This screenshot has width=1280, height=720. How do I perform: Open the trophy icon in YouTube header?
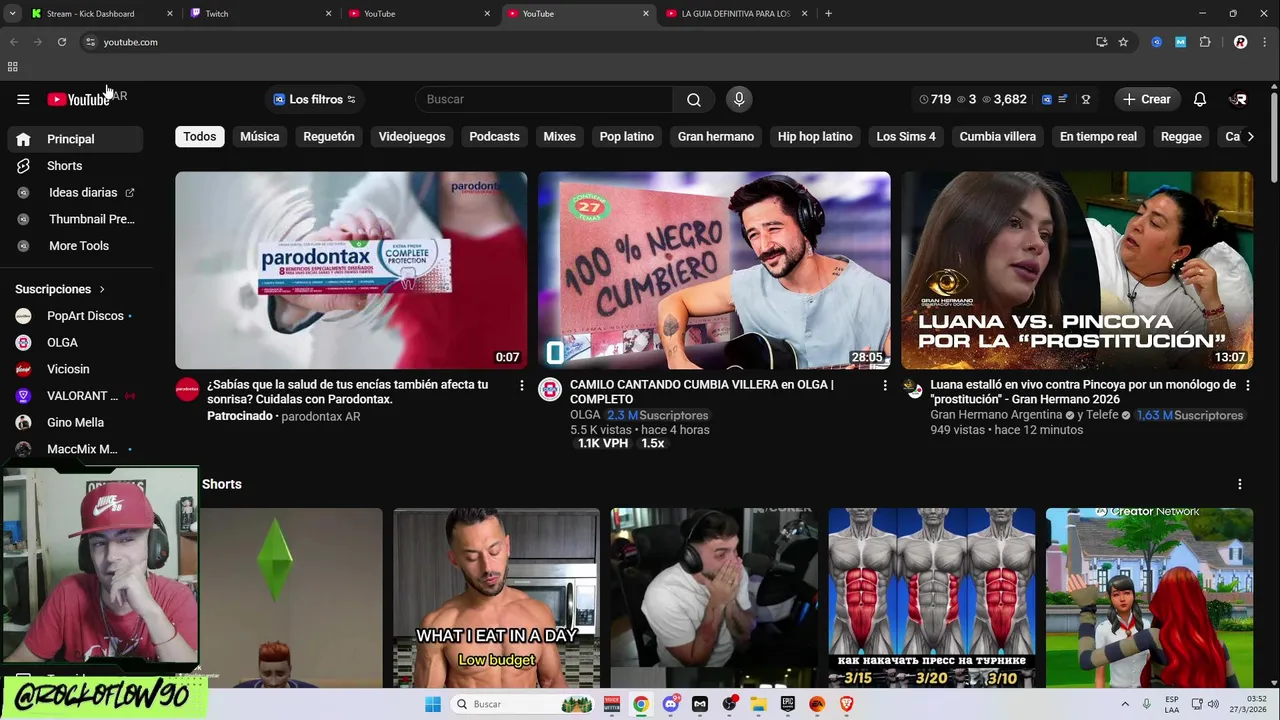pos(1086,99)
